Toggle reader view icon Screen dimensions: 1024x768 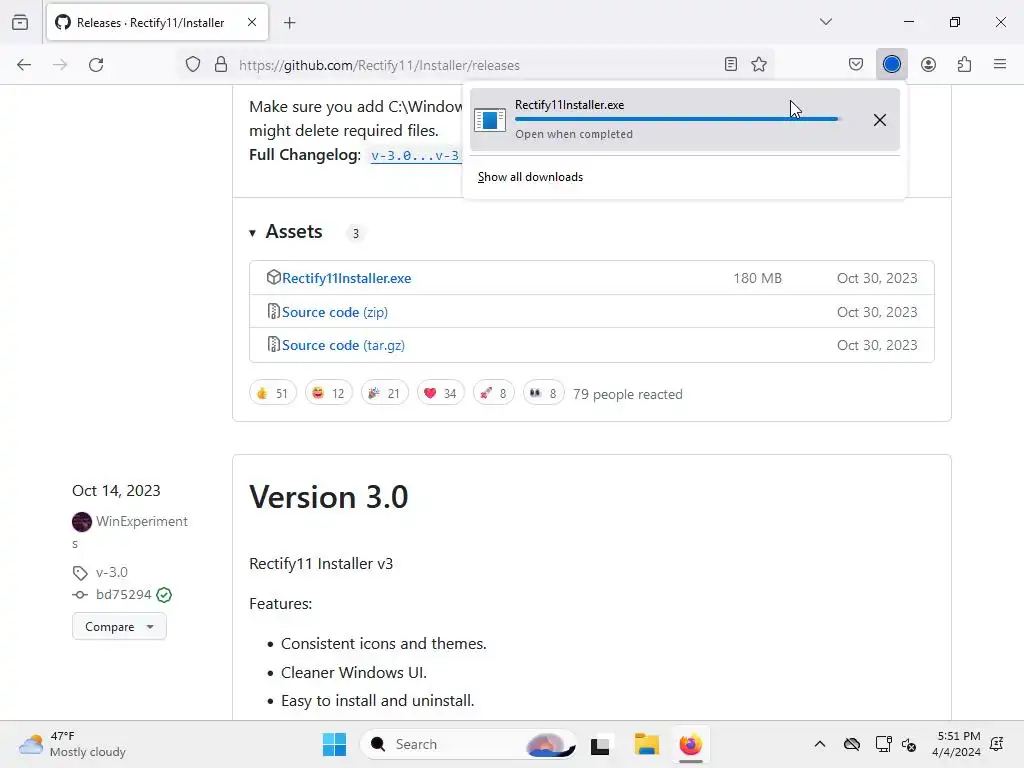[731, 64]
